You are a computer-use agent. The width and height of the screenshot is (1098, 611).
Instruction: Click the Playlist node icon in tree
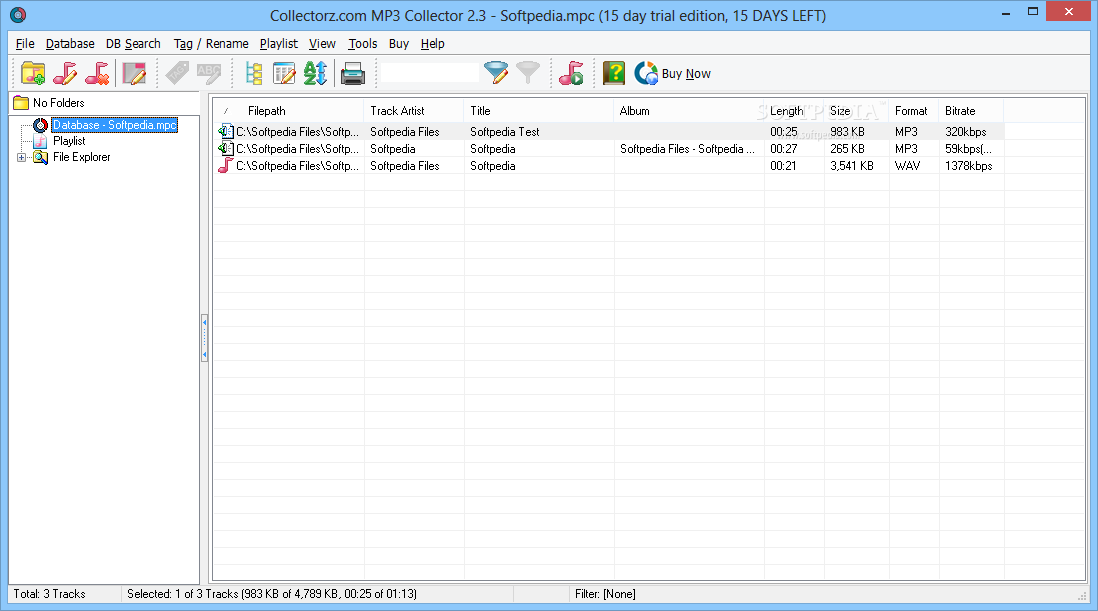(x=41, y=141)
